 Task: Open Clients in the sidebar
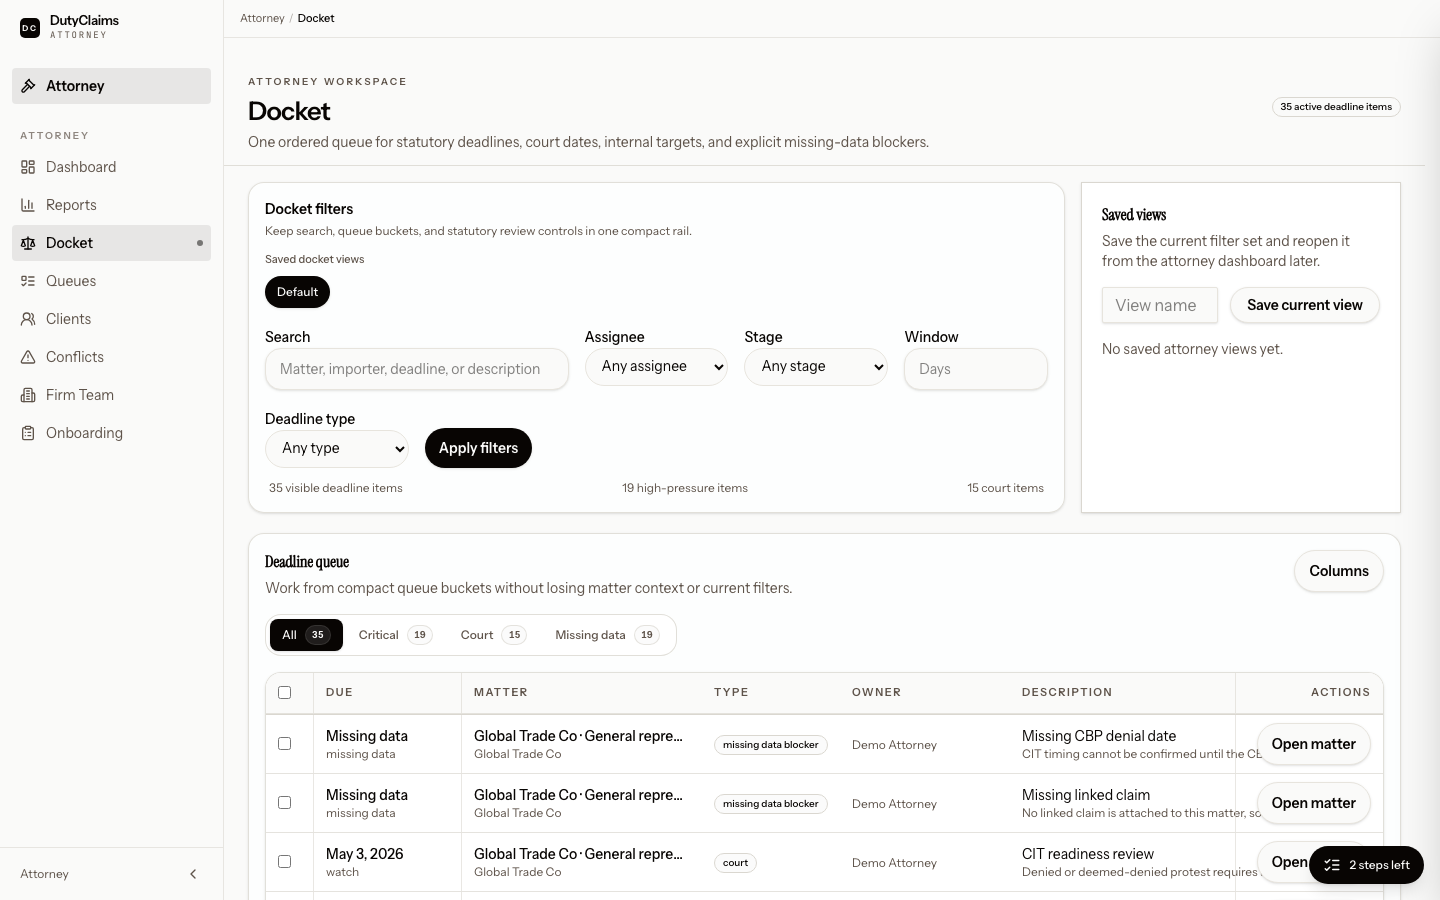pos(111,319)
